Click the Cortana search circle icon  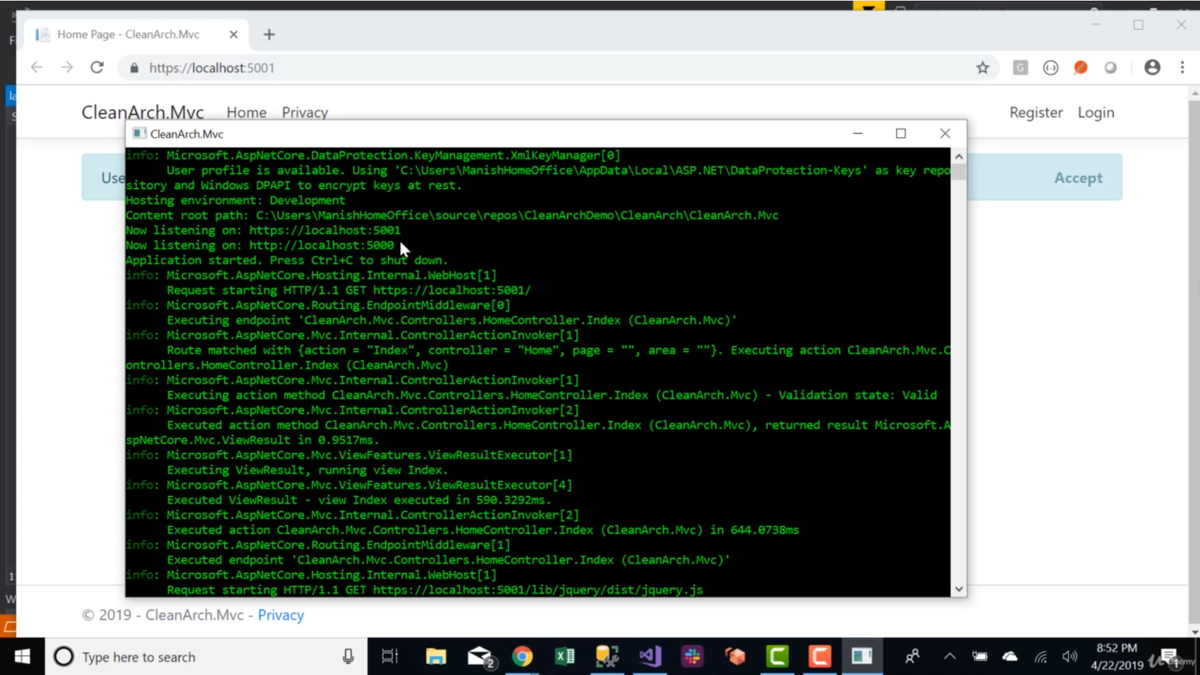(x=64, y=657)
